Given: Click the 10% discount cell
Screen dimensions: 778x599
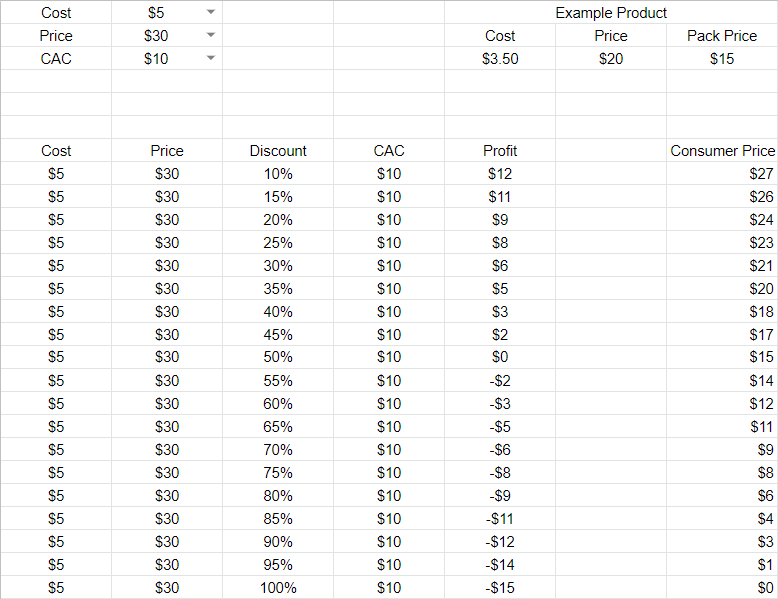Looking at the screenshot, I should (278, 173).
